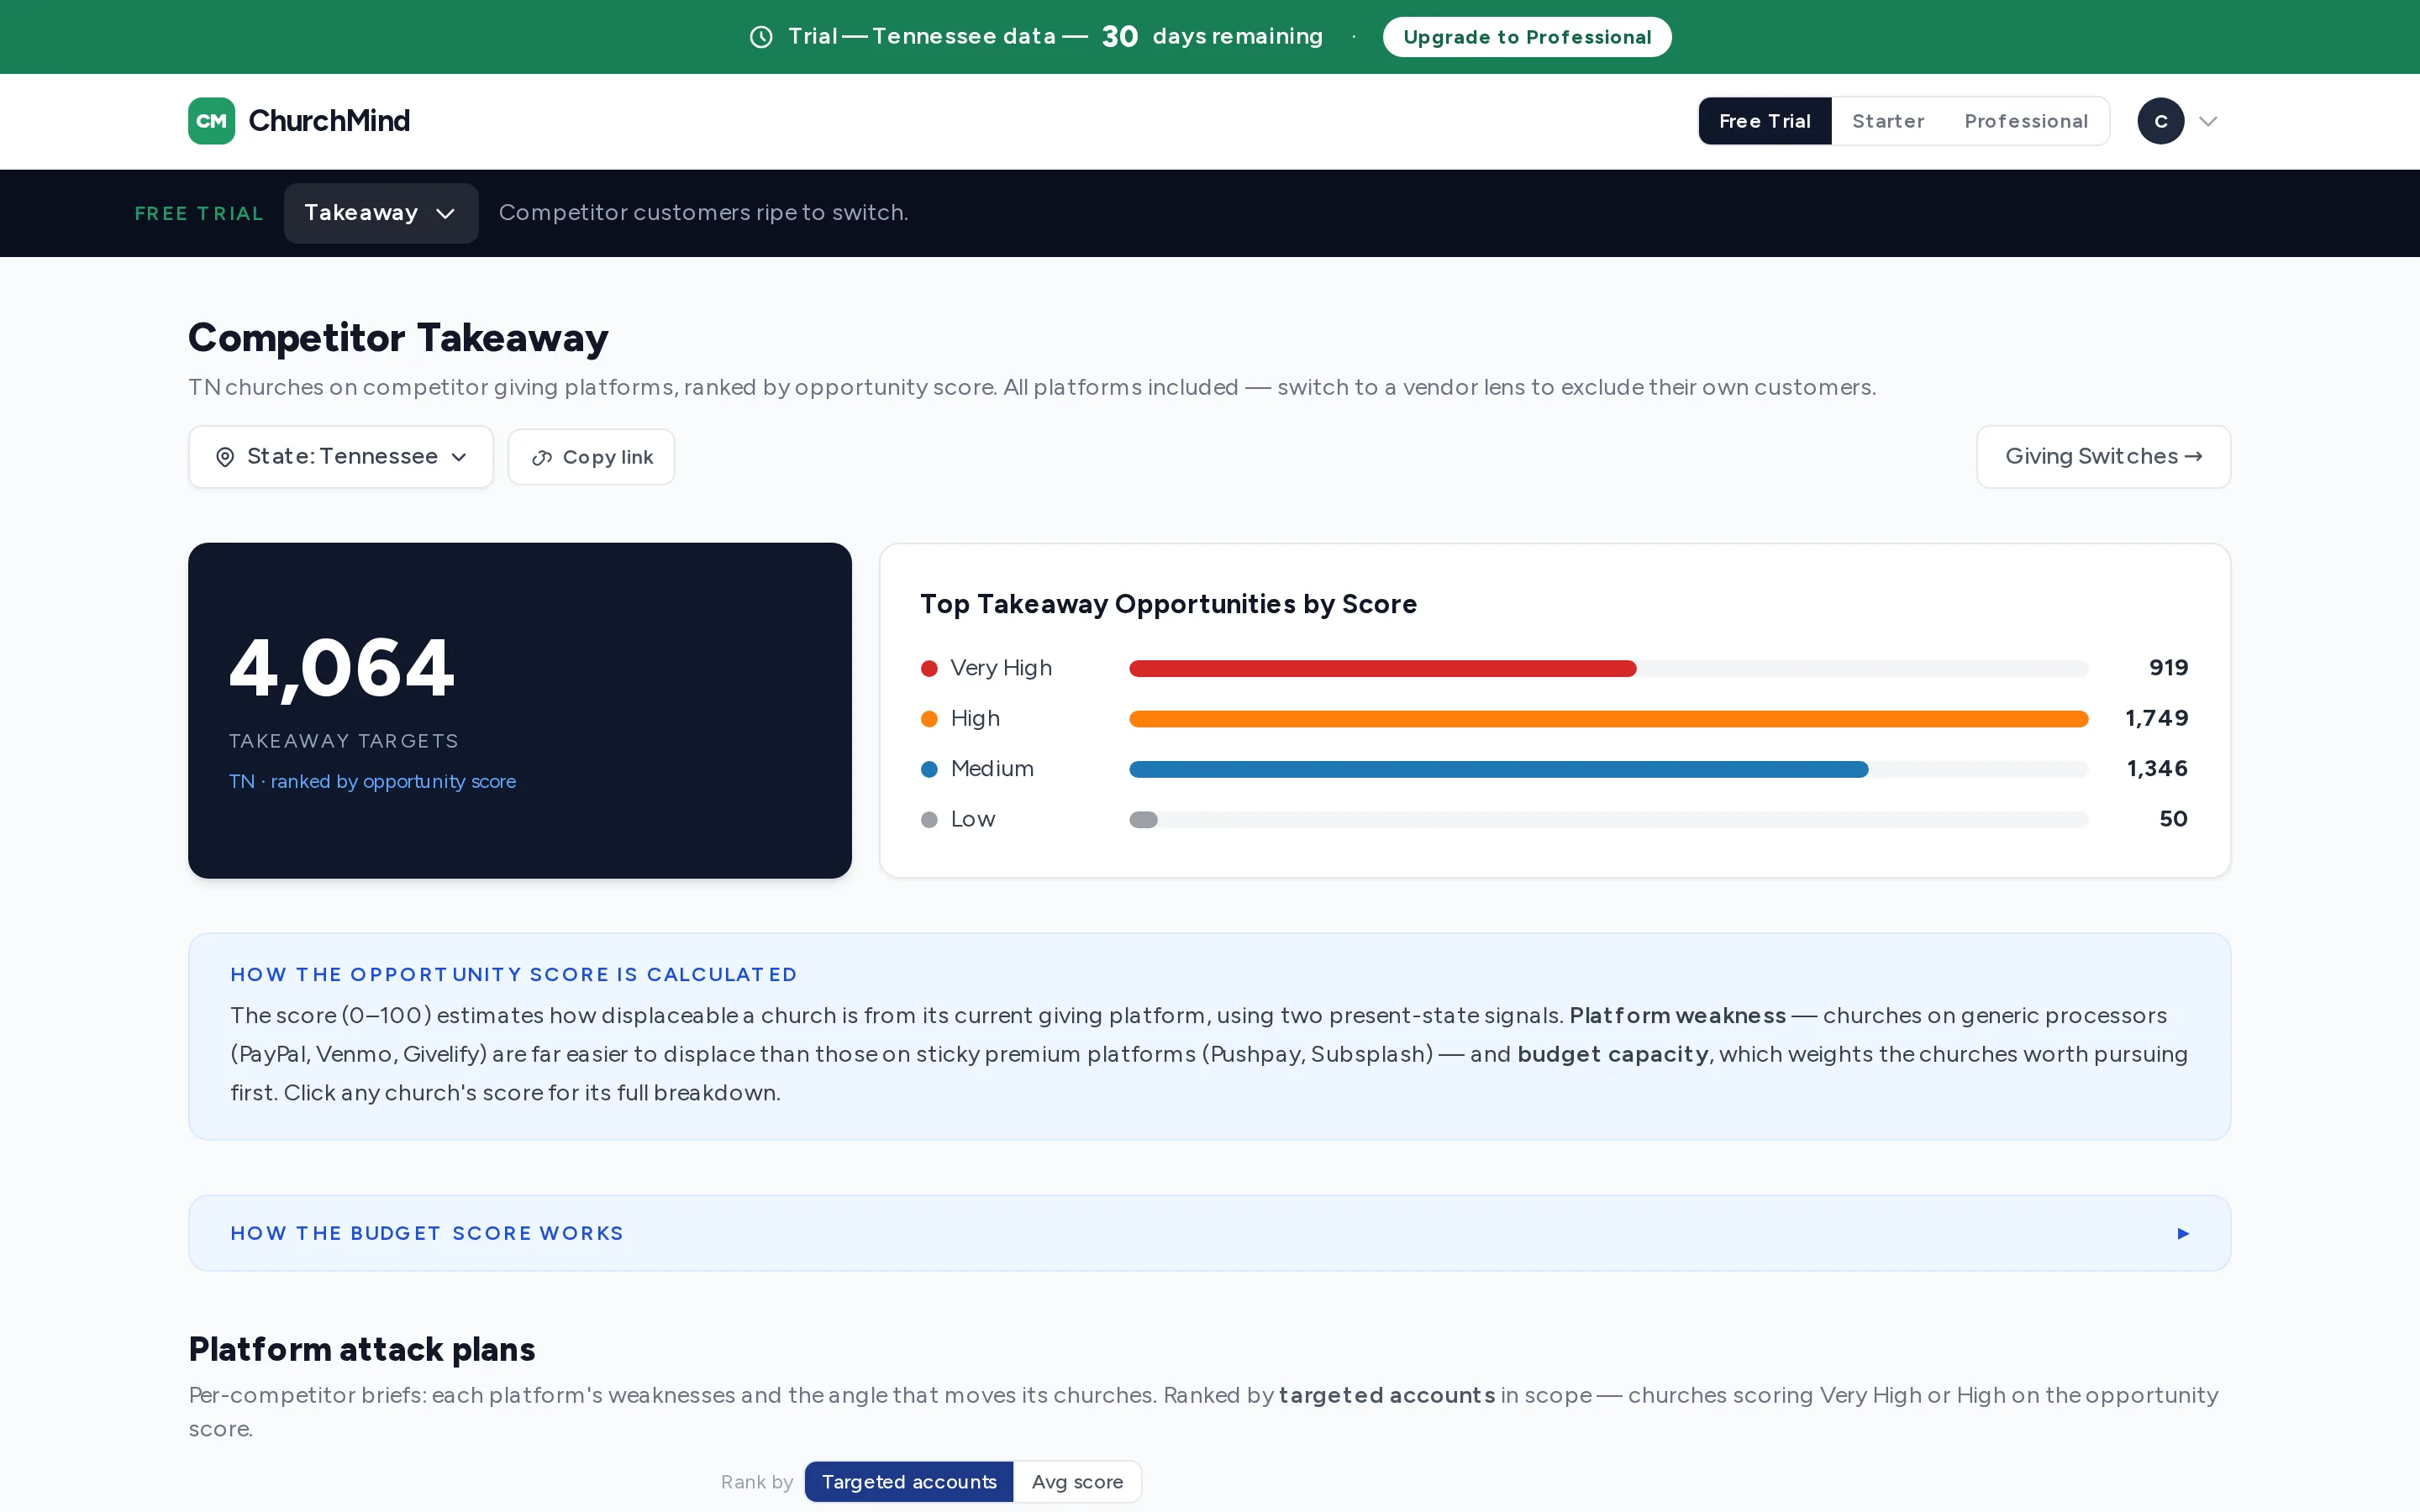2420x1512 pixels.
Task: Click the Medium label in chart
Action: (x=992, y=769)
